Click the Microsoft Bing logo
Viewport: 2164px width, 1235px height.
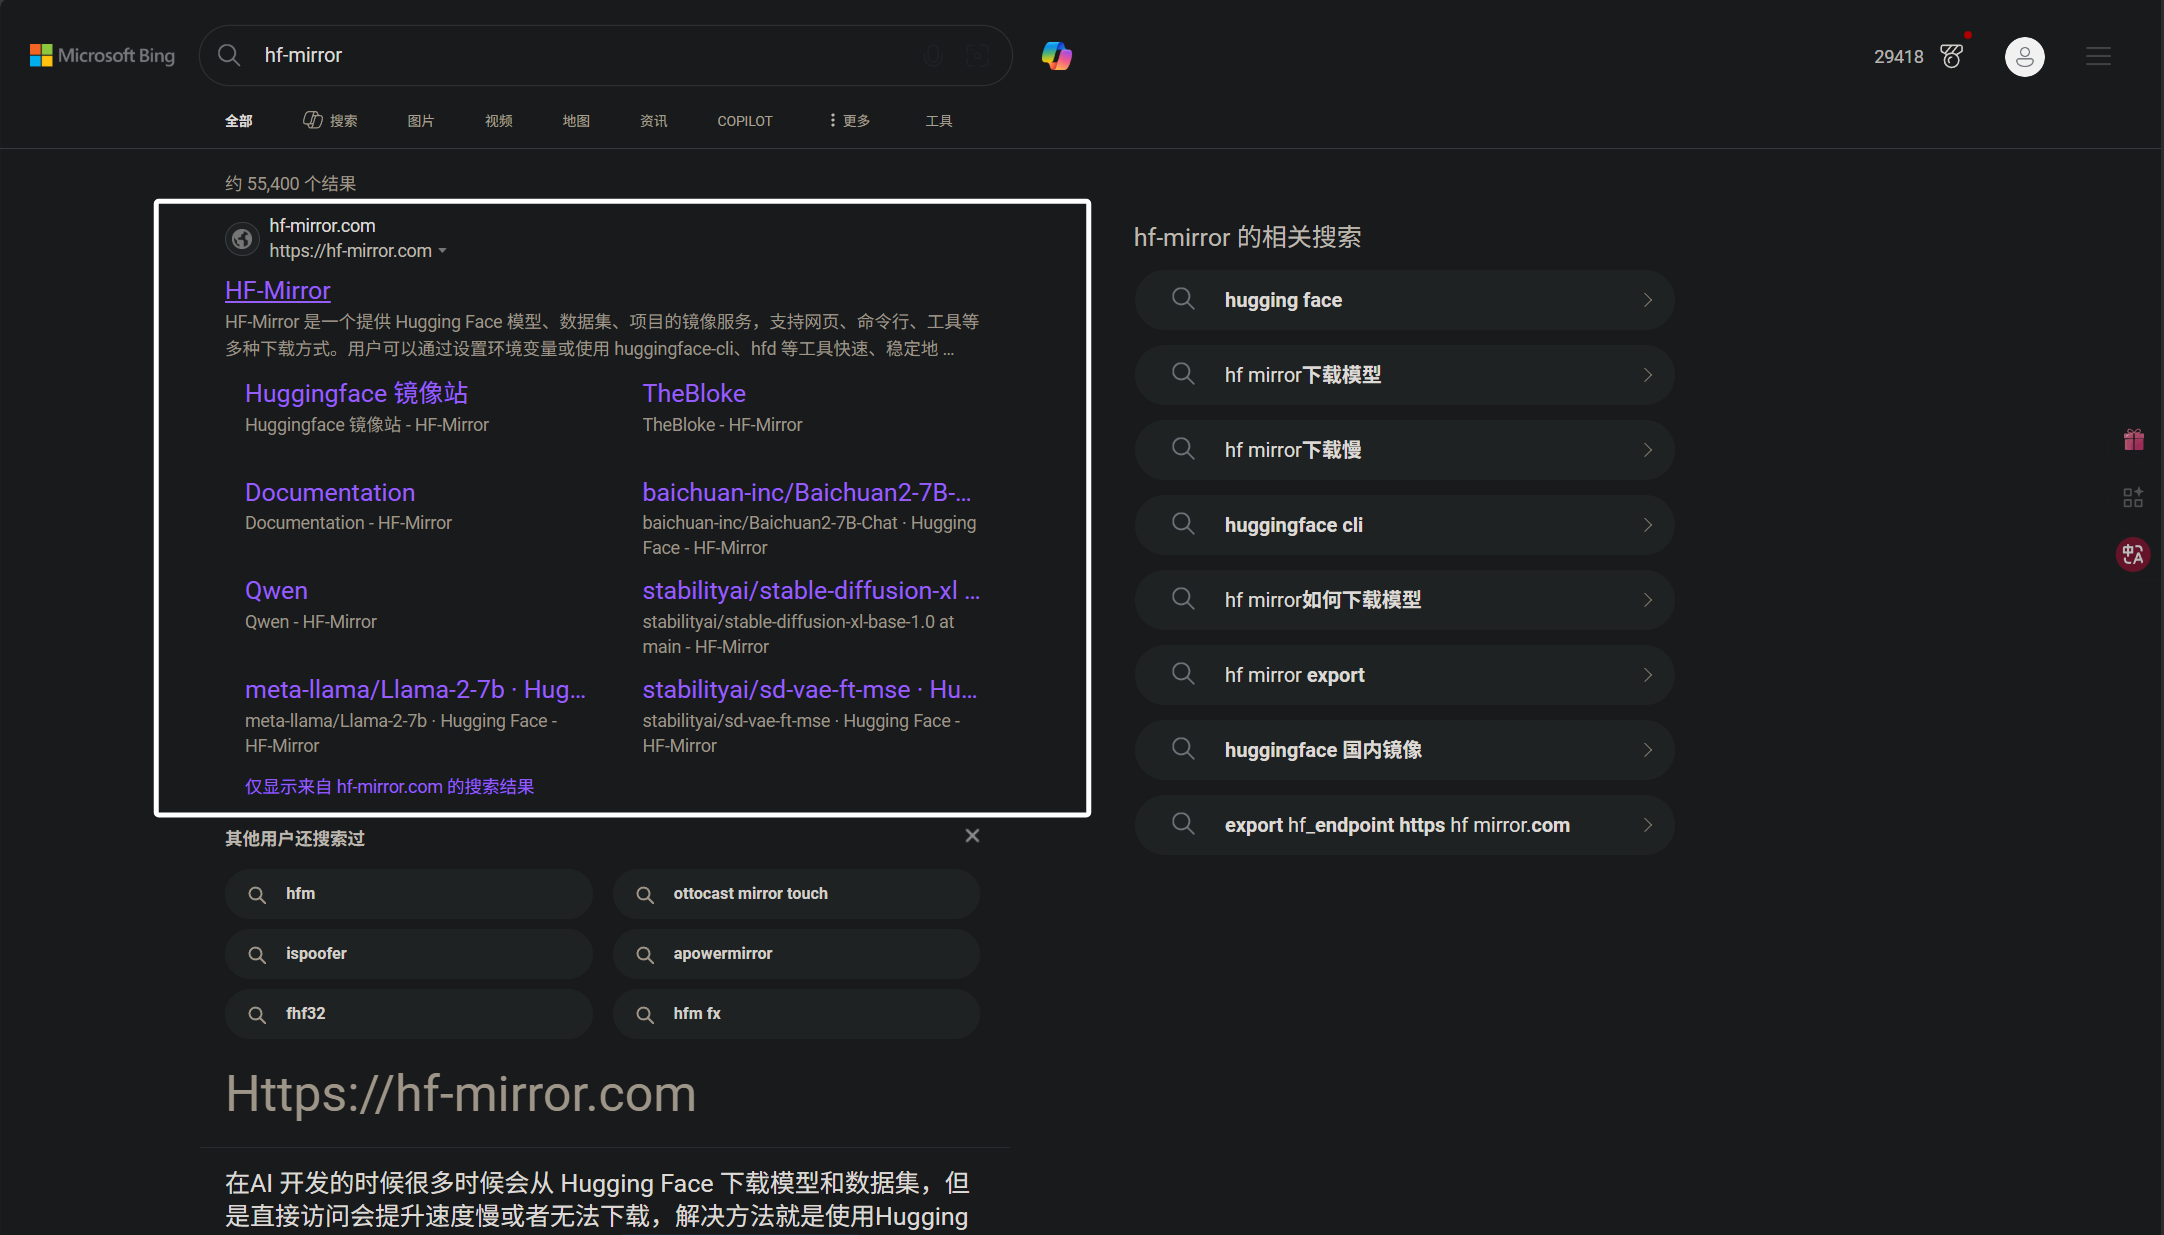point(102,55)
